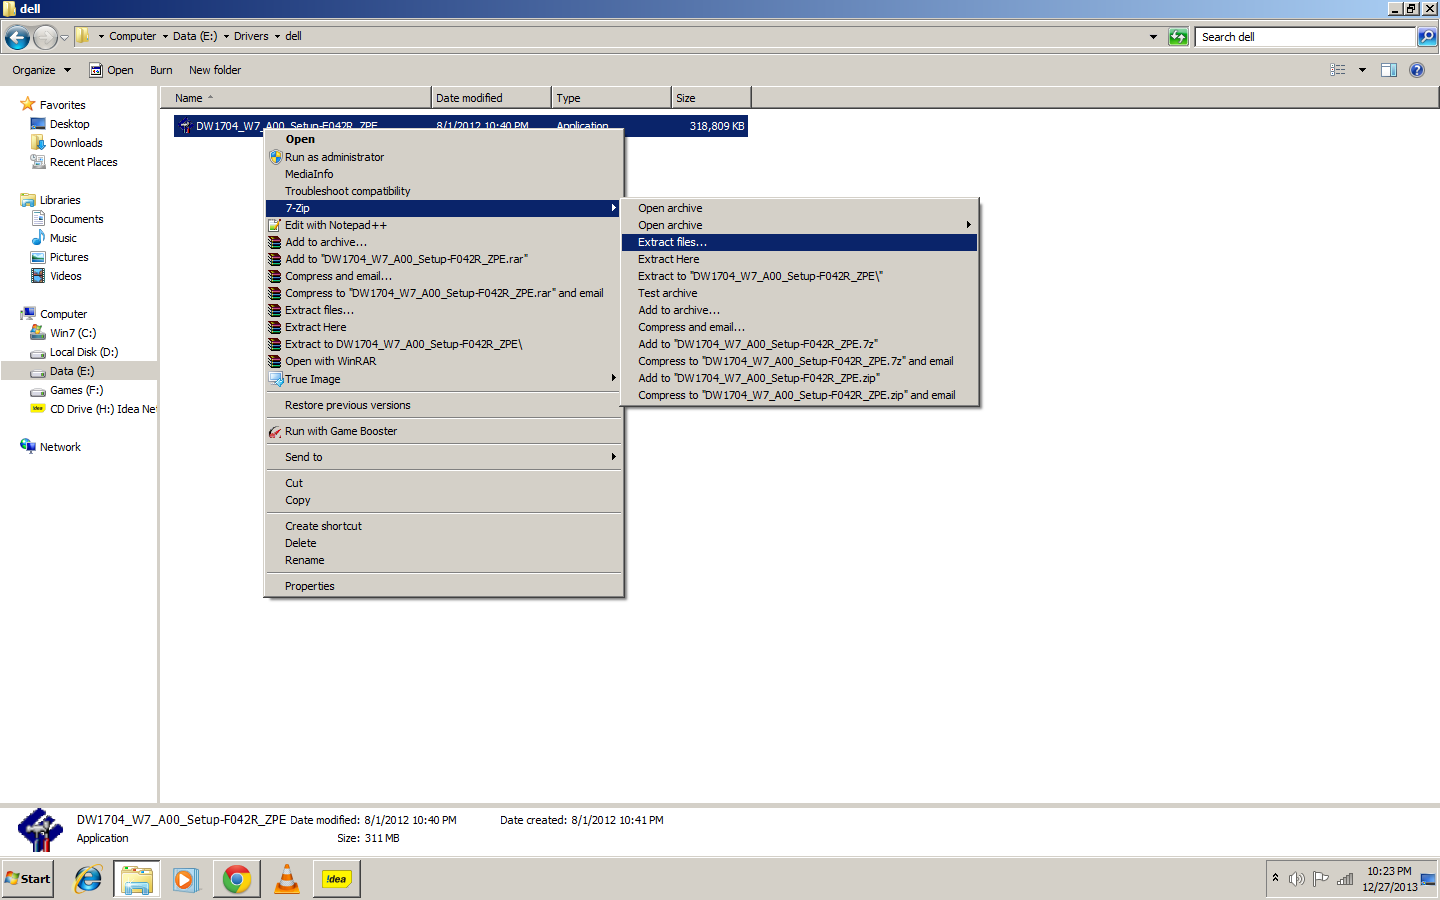Launch VLC media player from taskbar

pyautogui.click(x=287, y=879)
